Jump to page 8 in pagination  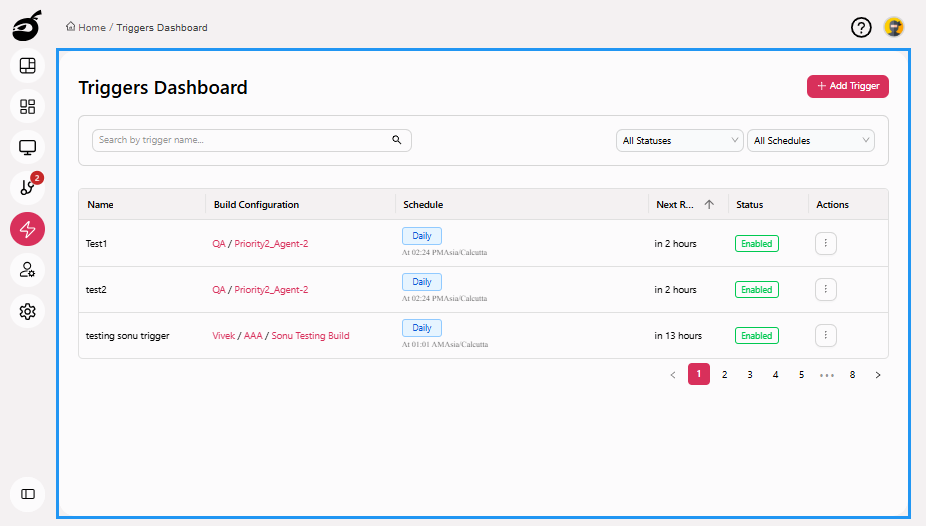coord(852,375)
